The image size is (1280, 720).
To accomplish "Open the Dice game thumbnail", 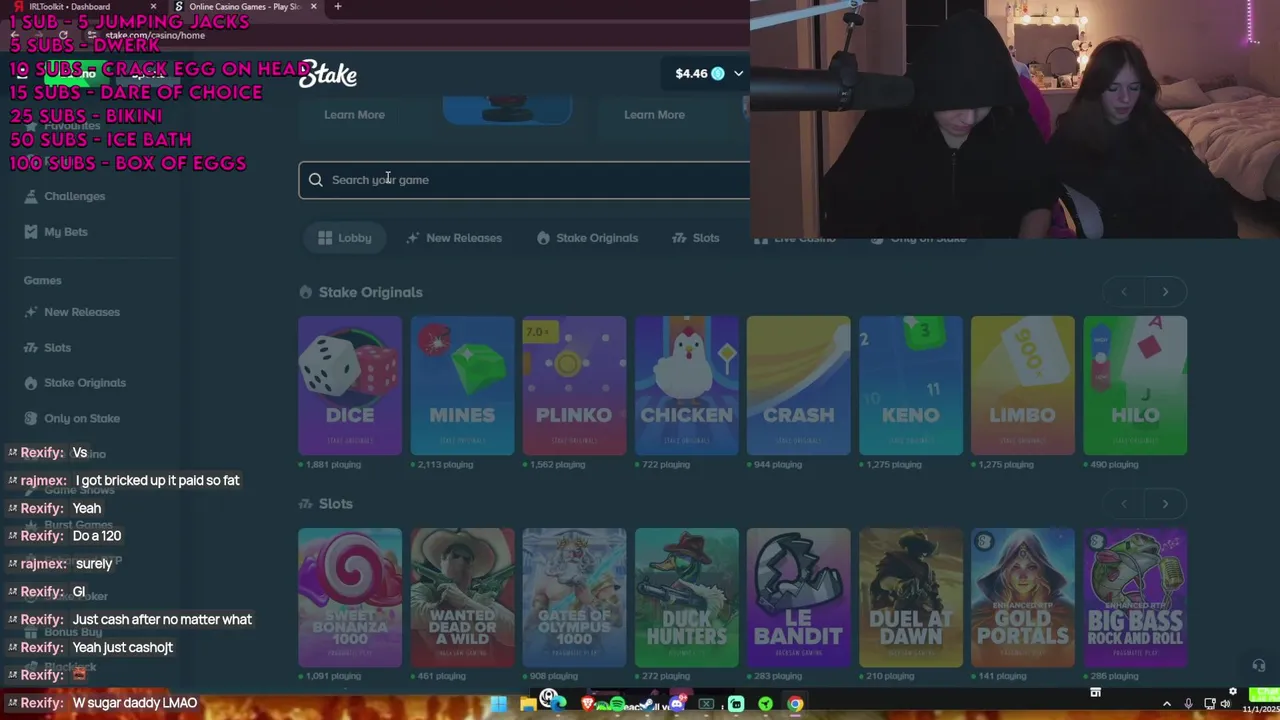I will click(350, 385).
